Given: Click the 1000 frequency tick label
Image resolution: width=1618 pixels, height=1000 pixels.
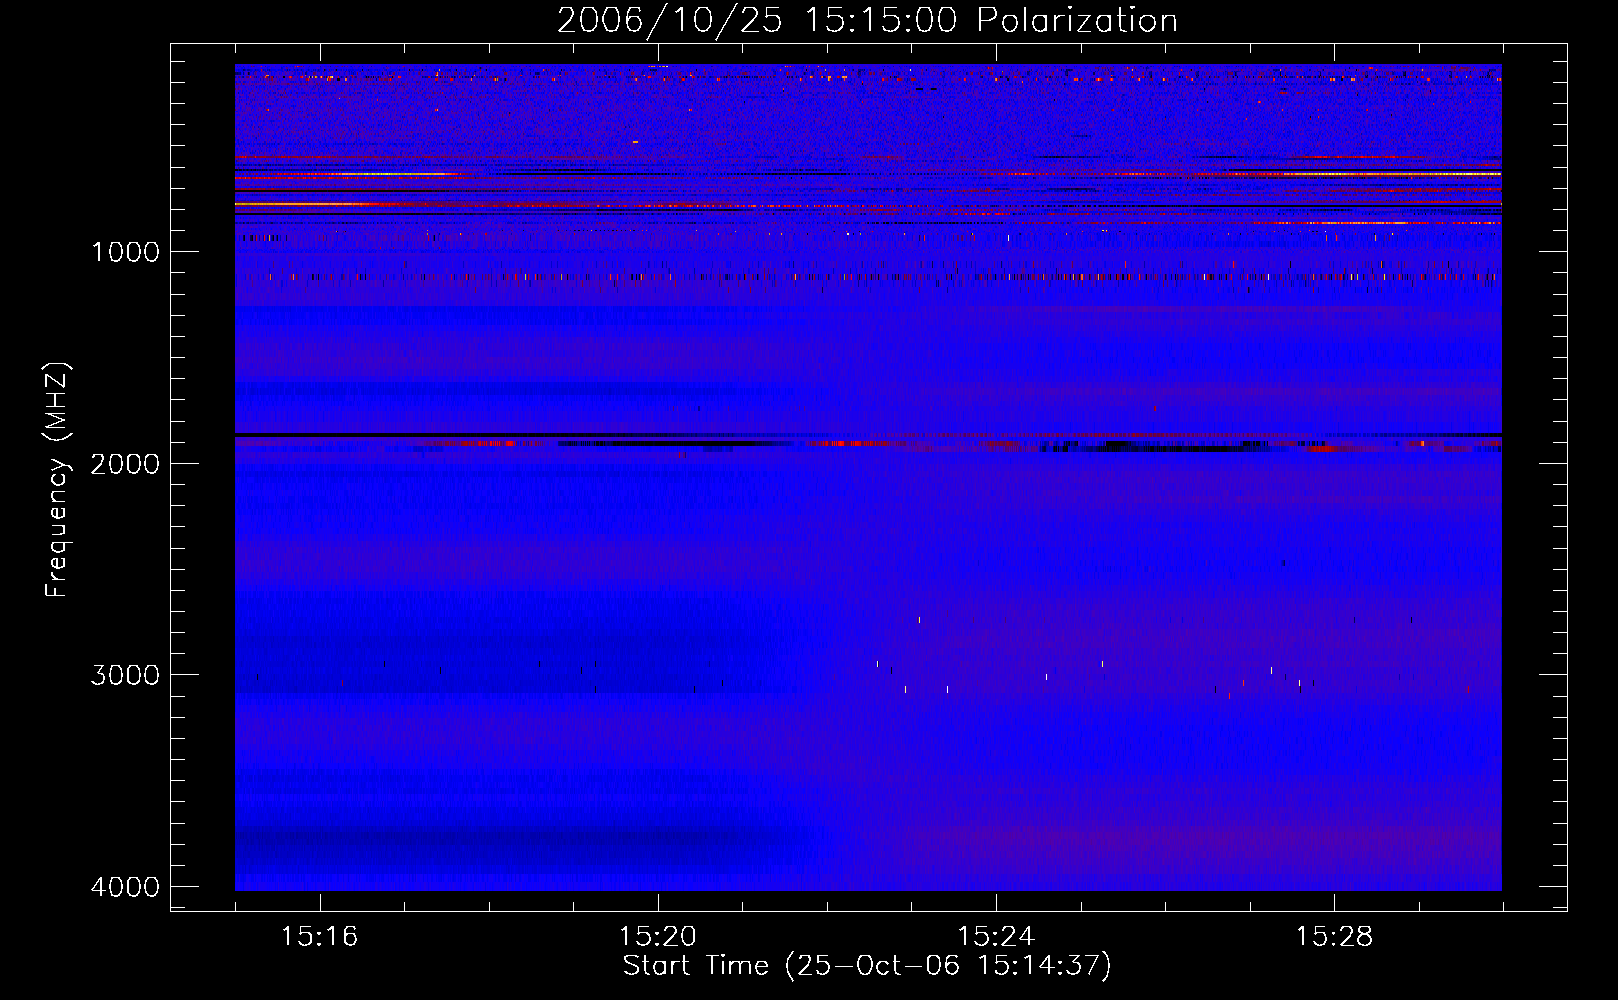Looking at the screenshot, I should [x=125, y=252].
